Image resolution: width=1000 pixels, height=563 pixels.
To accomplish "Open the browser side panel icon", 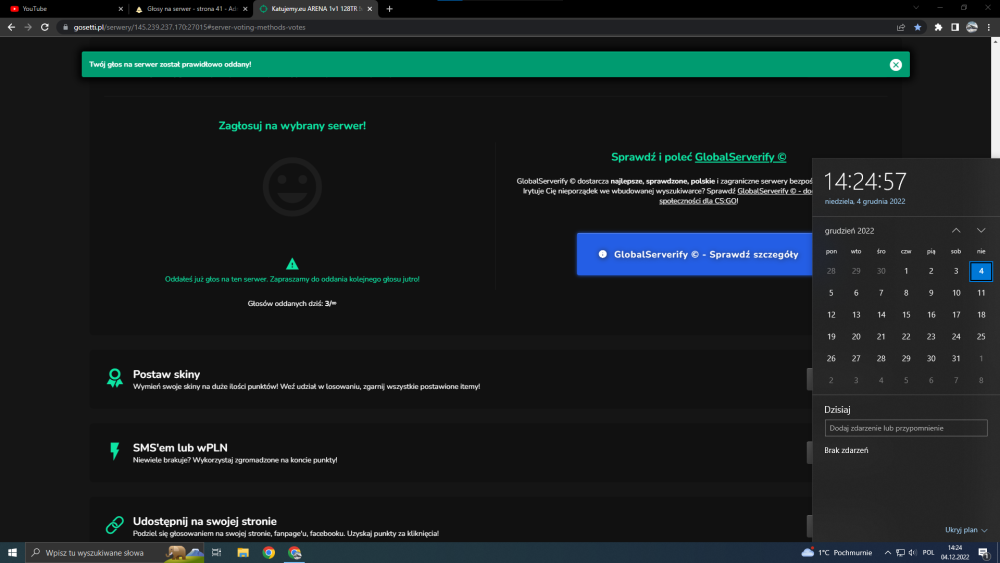I will (x=955, y=27).
